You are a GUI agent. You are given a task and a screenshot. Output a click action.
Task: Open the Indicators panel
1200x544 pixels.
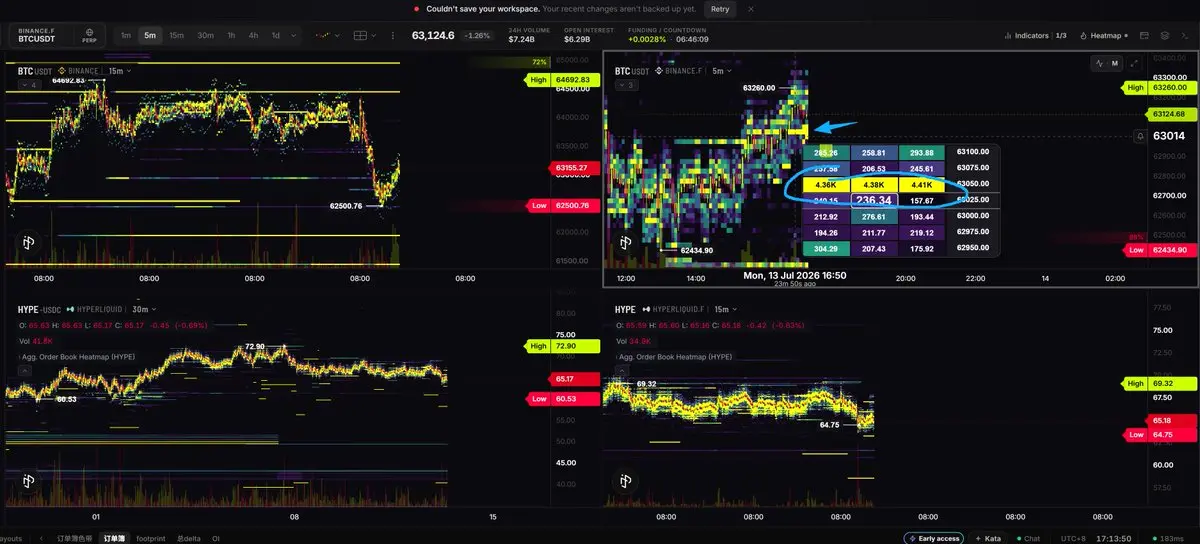[1034, 35]
